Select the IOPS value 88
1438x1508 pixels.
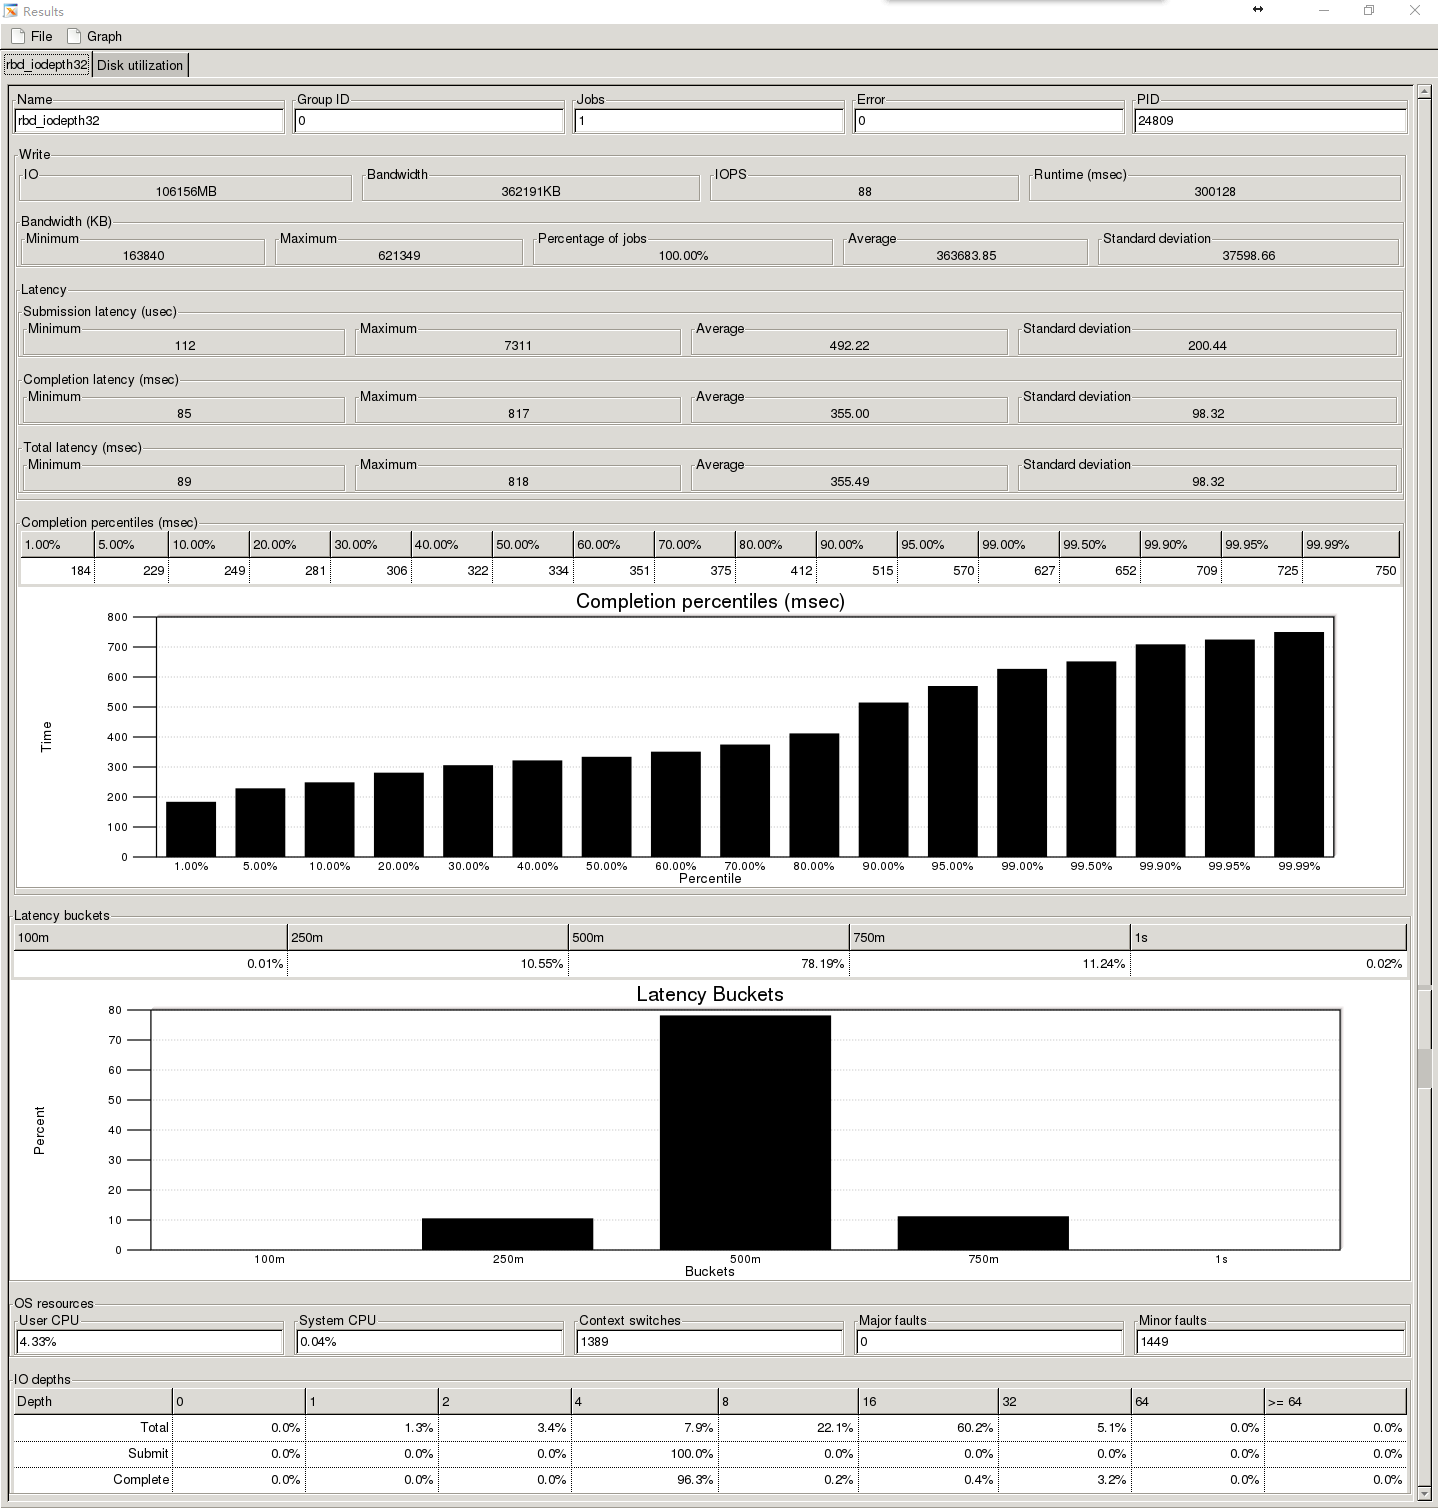point(865,191)
